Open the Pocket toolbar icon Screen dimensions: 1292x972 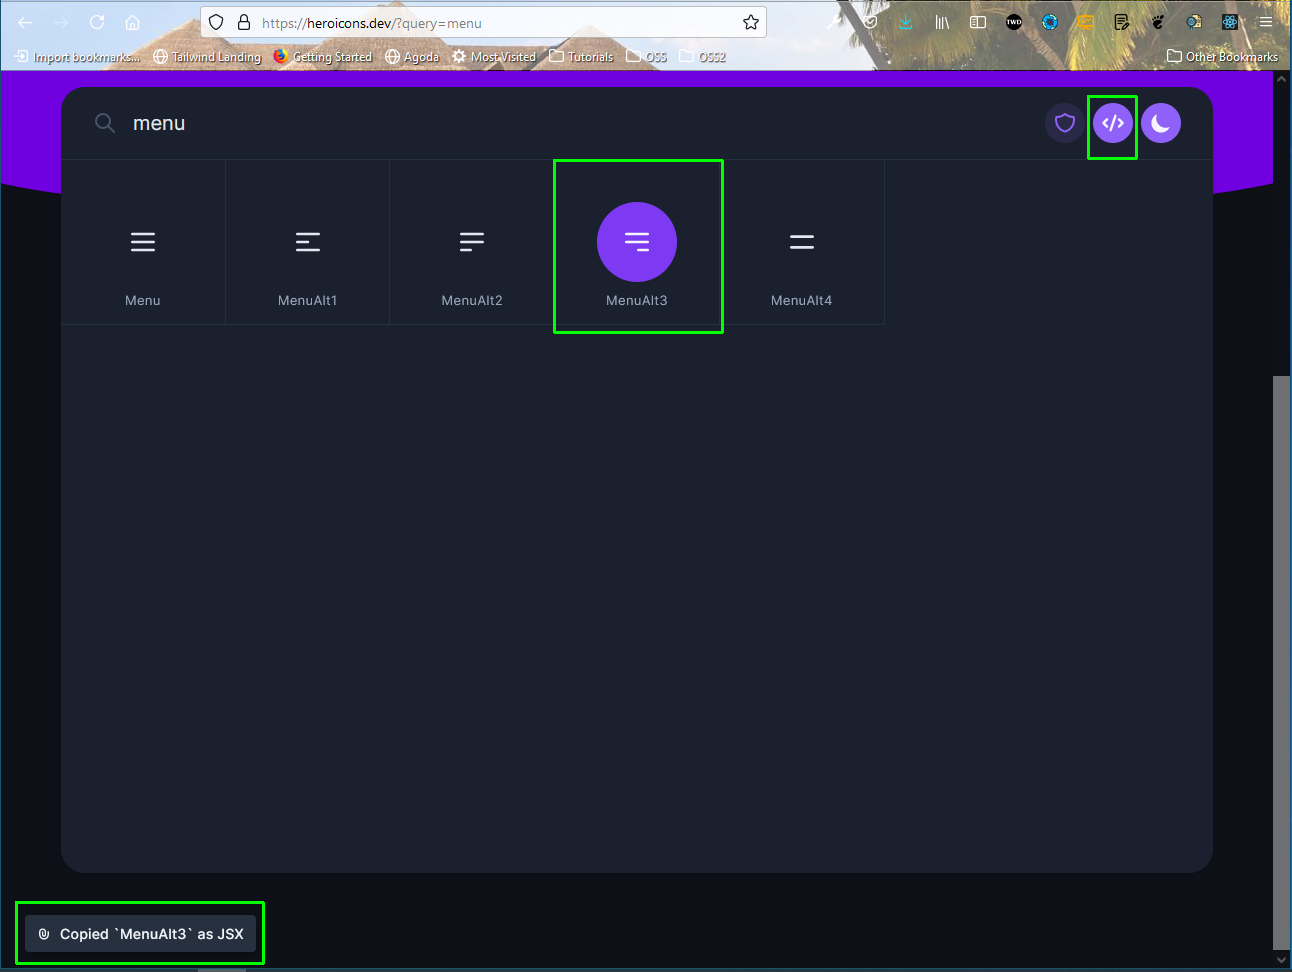pos(870,22)
